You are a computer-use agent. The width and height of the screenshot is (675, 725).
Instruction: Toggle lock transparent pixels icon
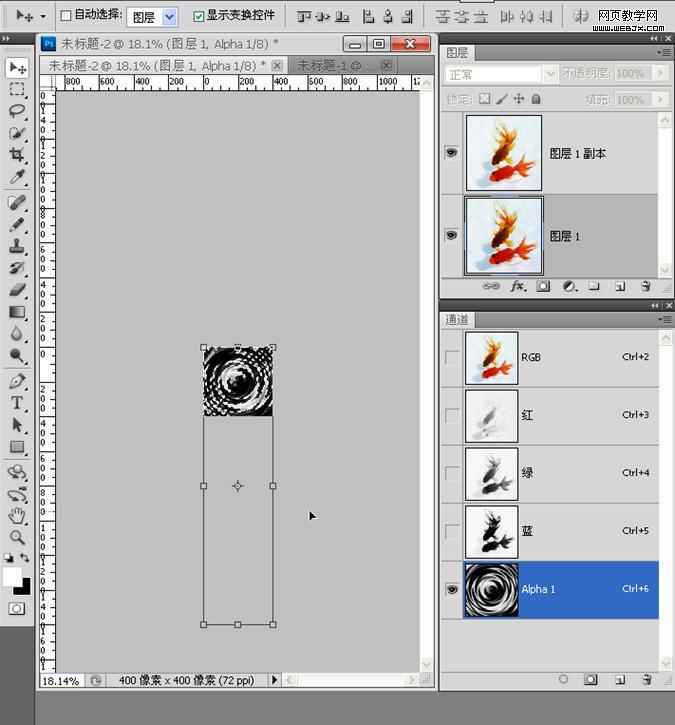coord(485,98)
